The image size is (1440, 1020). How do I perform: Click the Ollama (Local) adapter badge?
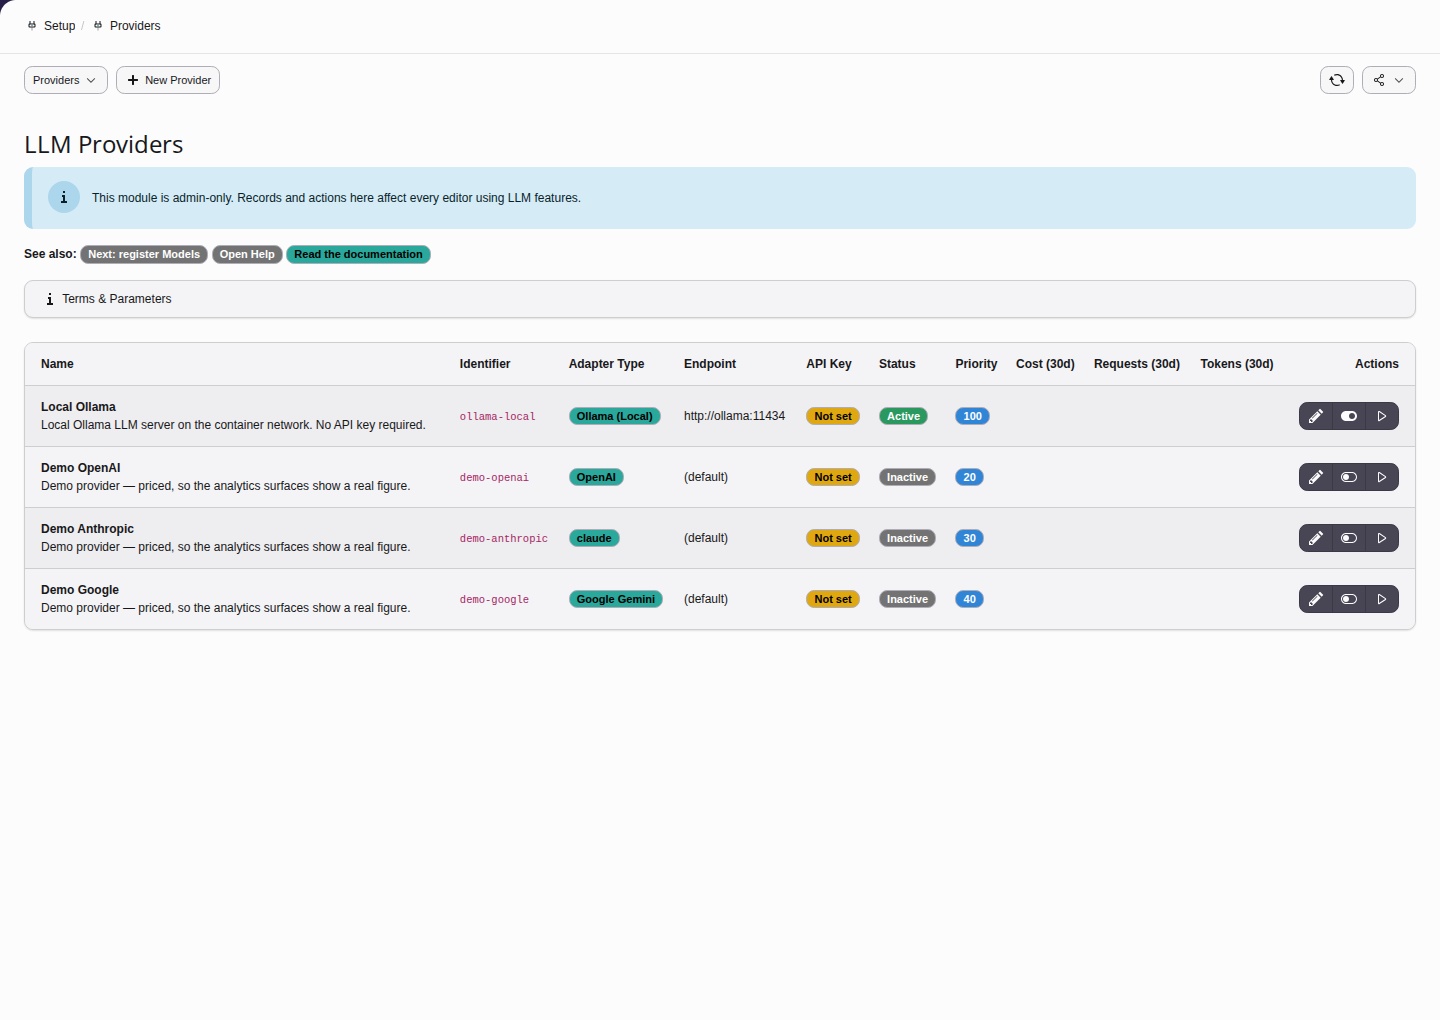pyautogui.click(x=614, y=416)
